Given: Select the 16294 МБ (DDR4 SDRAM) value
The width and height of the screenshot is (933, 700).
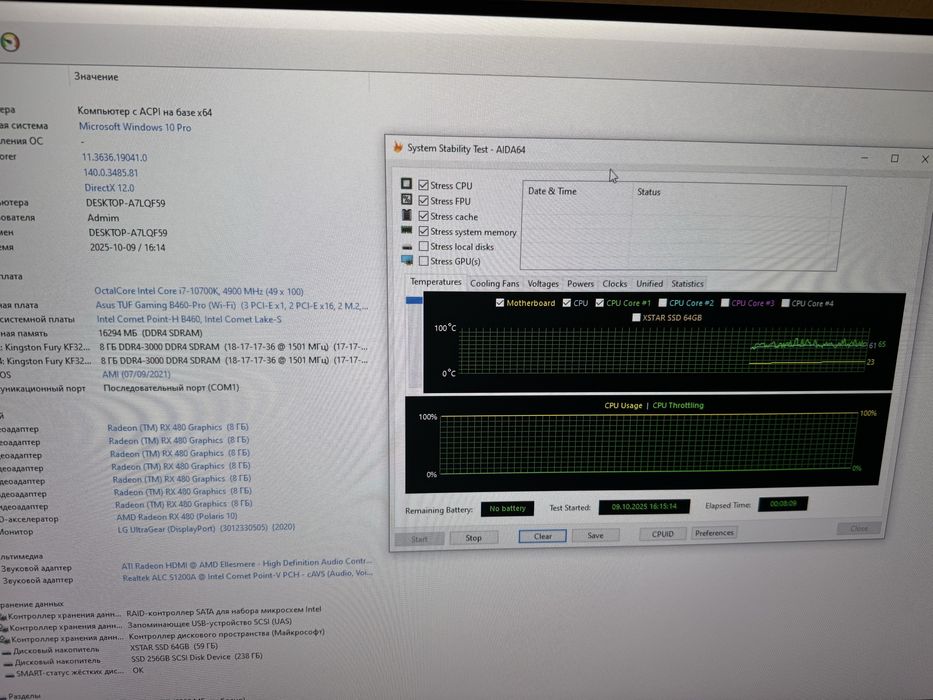Looking at the screenshot, I should point(150,333).
